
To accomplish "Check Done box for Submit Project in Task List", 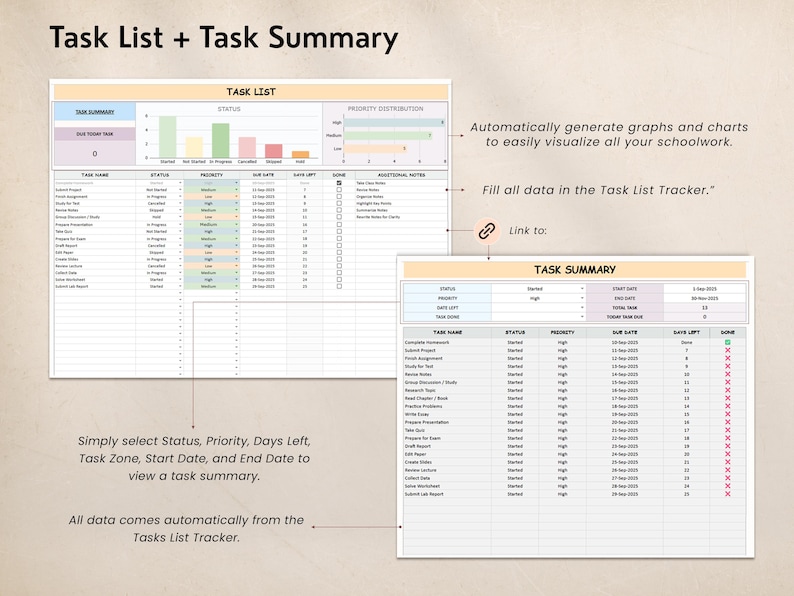I will 339,190.
